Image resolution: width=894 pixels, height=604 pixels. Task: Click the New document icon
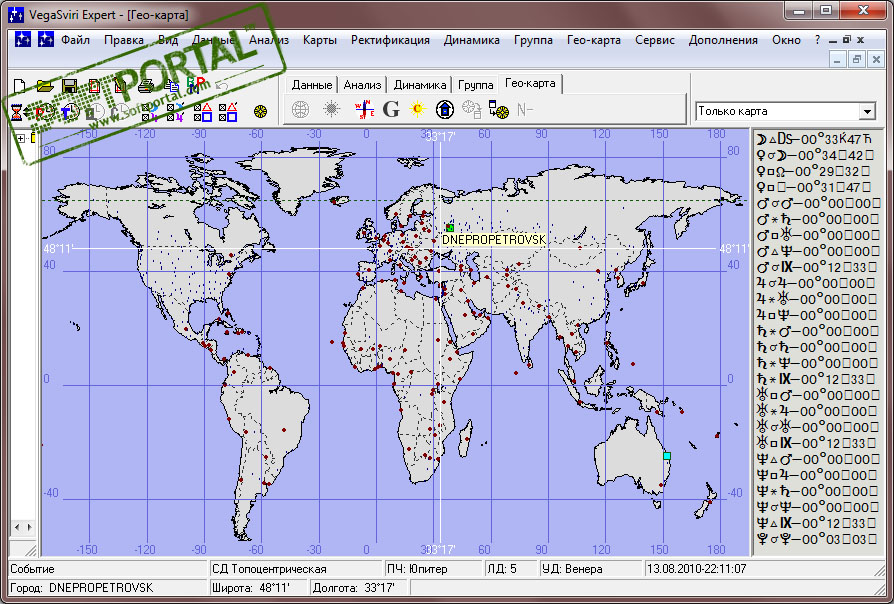(x=20, y=86)
